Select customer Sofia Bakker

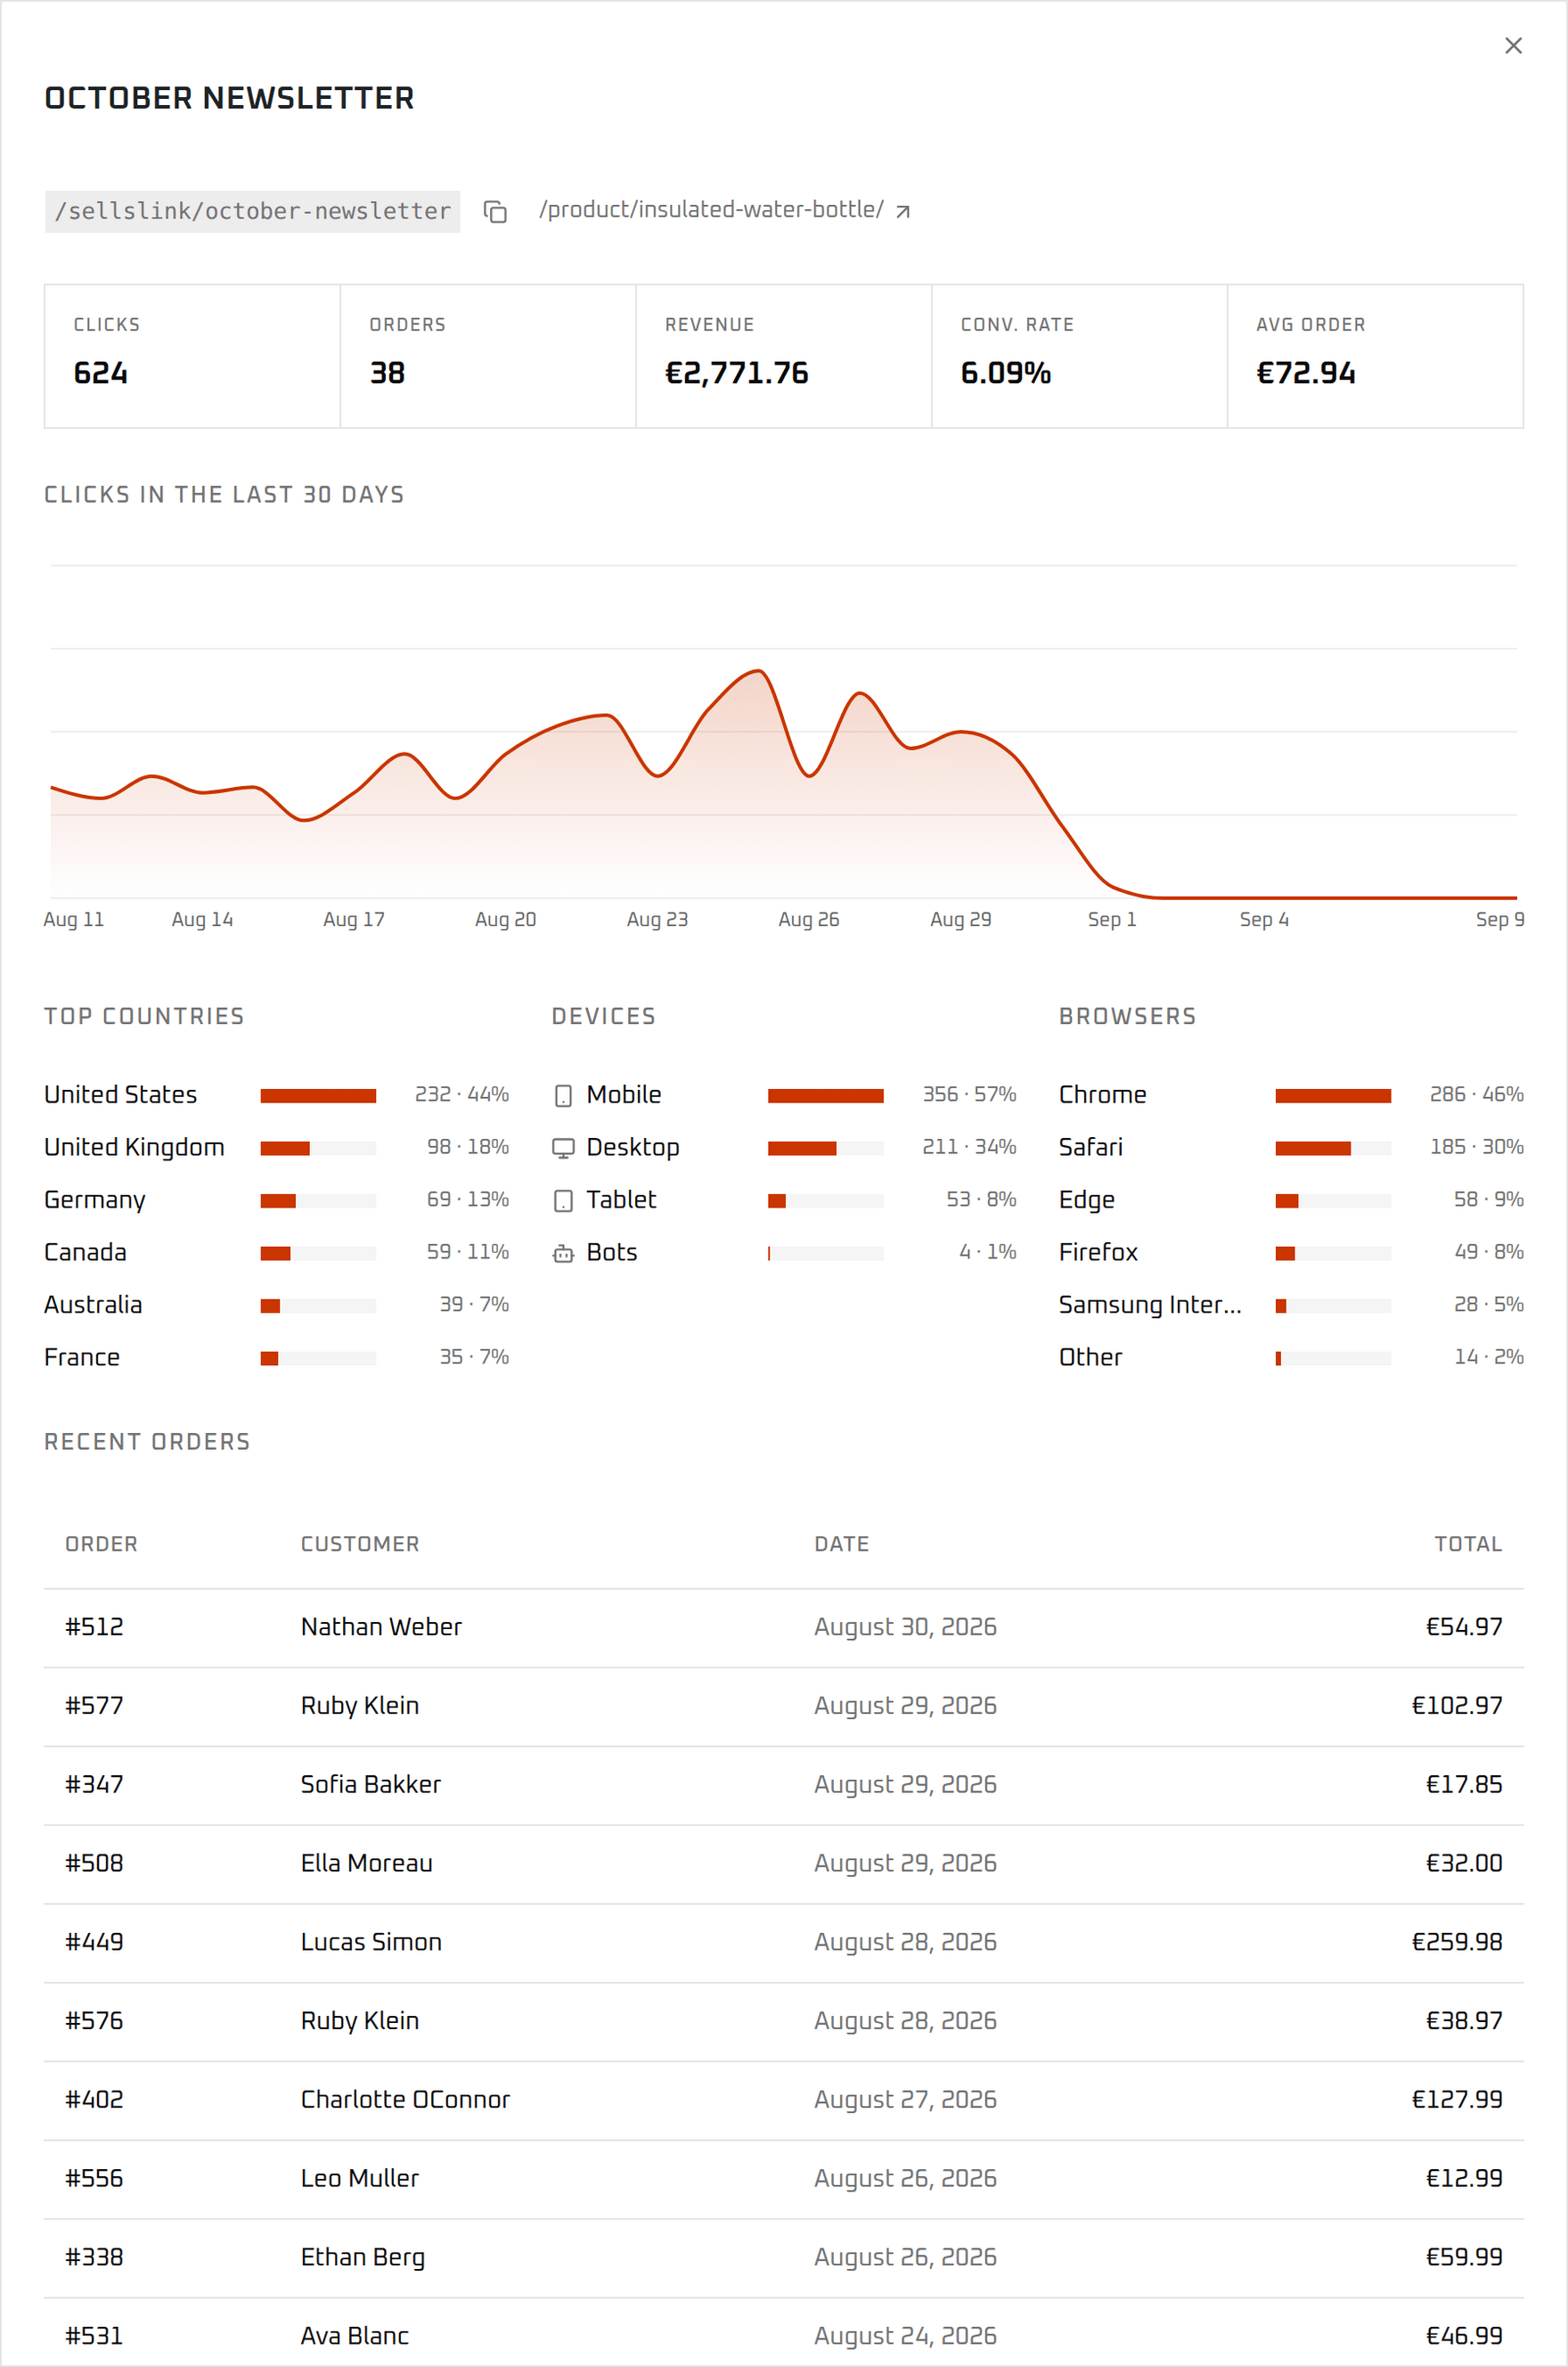point(371,1785)
